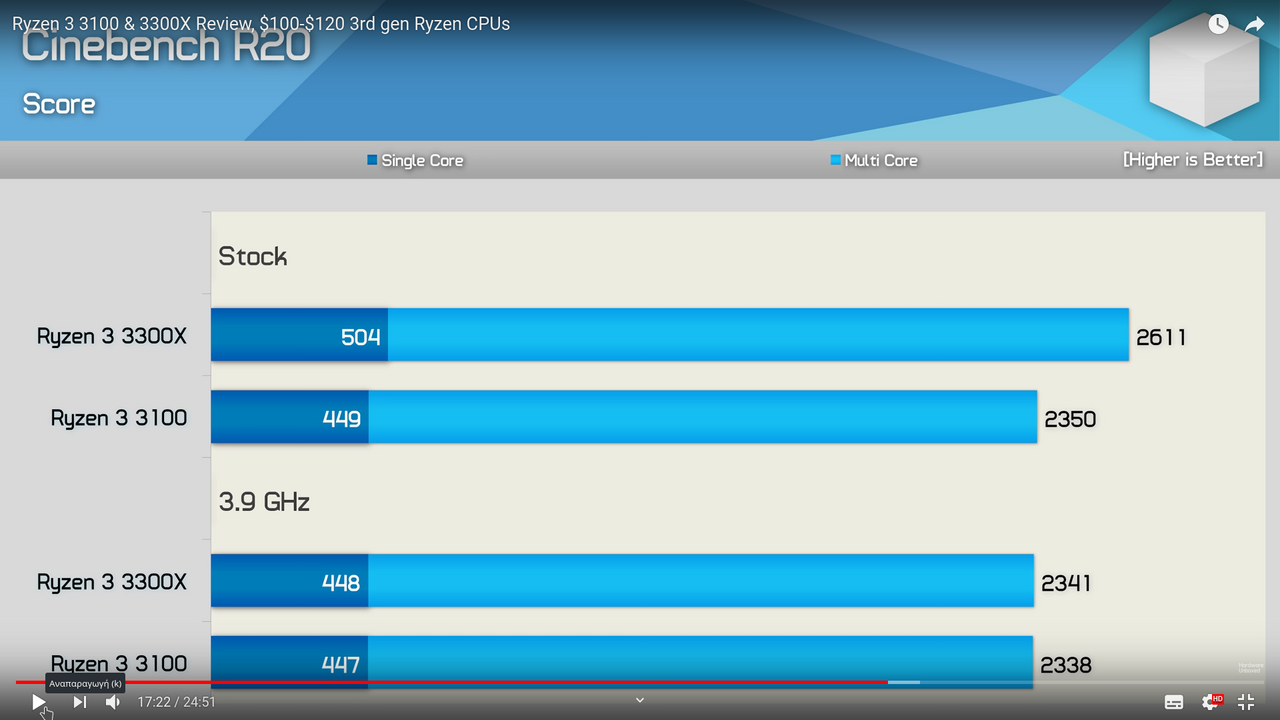Mute the video volume
Screen dimensions: 1280x720
tap(113, 702)
